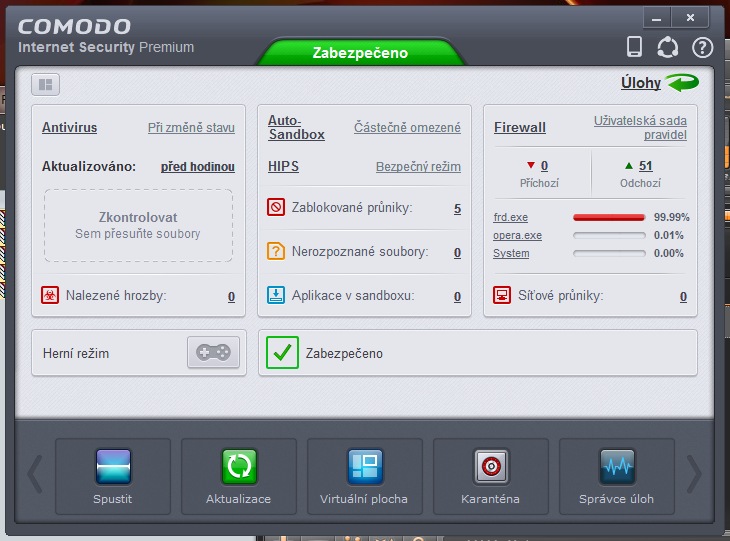Open the Aktualizace update icon
This screenshot has height=541, width=730.
(x=238, y=468)
